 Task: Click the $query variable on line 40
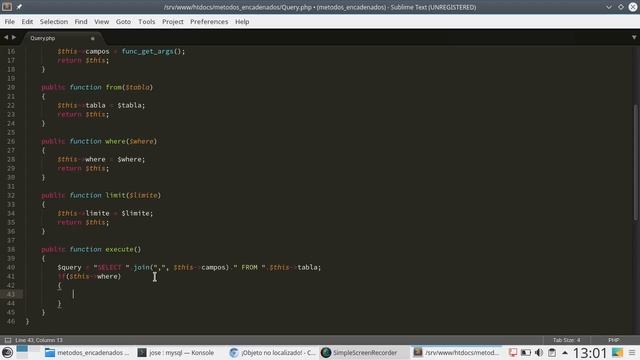pos(69,267)
